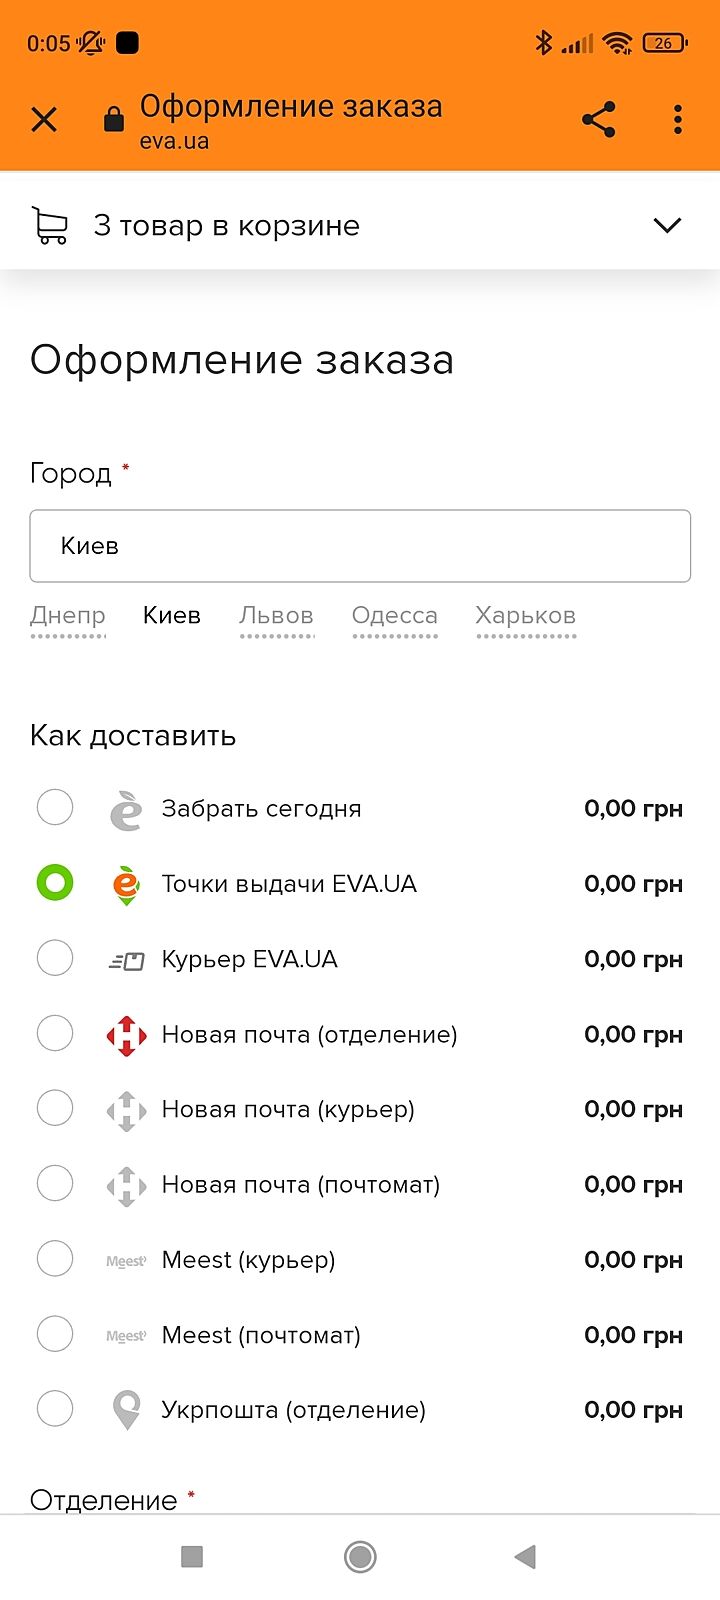Viewport: 720px width, 1600px height.
Task: Expand the cart summary chevron
Action: pos(667,226)
